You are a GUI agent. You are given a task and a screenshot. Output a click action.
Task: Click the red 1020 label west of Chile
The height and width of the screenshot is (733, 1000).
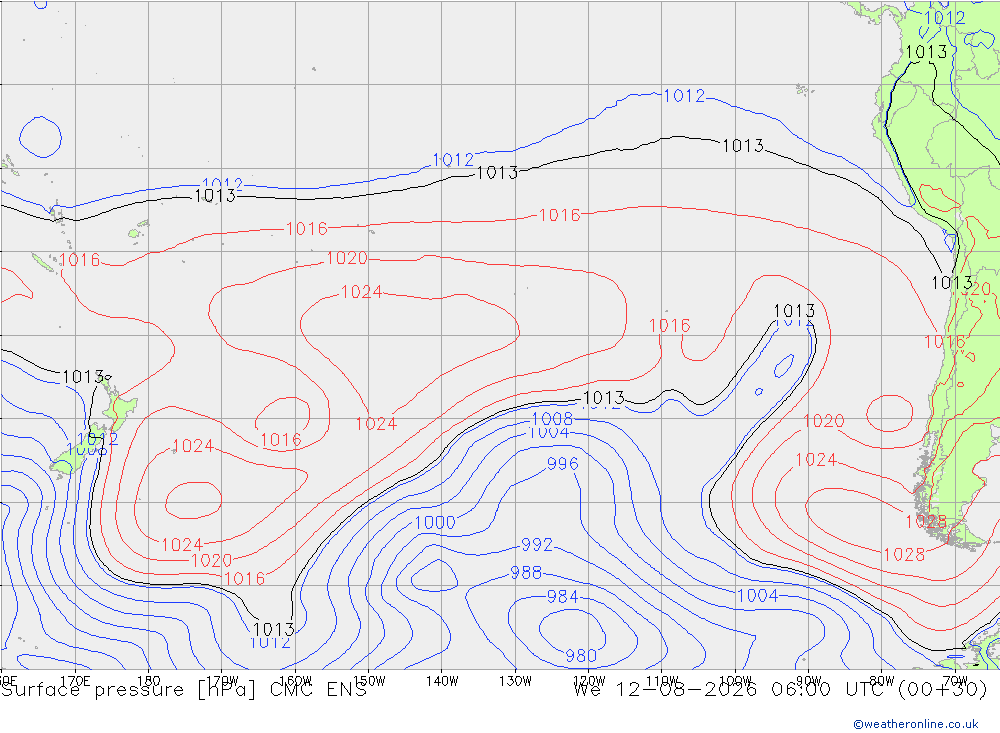823,421
